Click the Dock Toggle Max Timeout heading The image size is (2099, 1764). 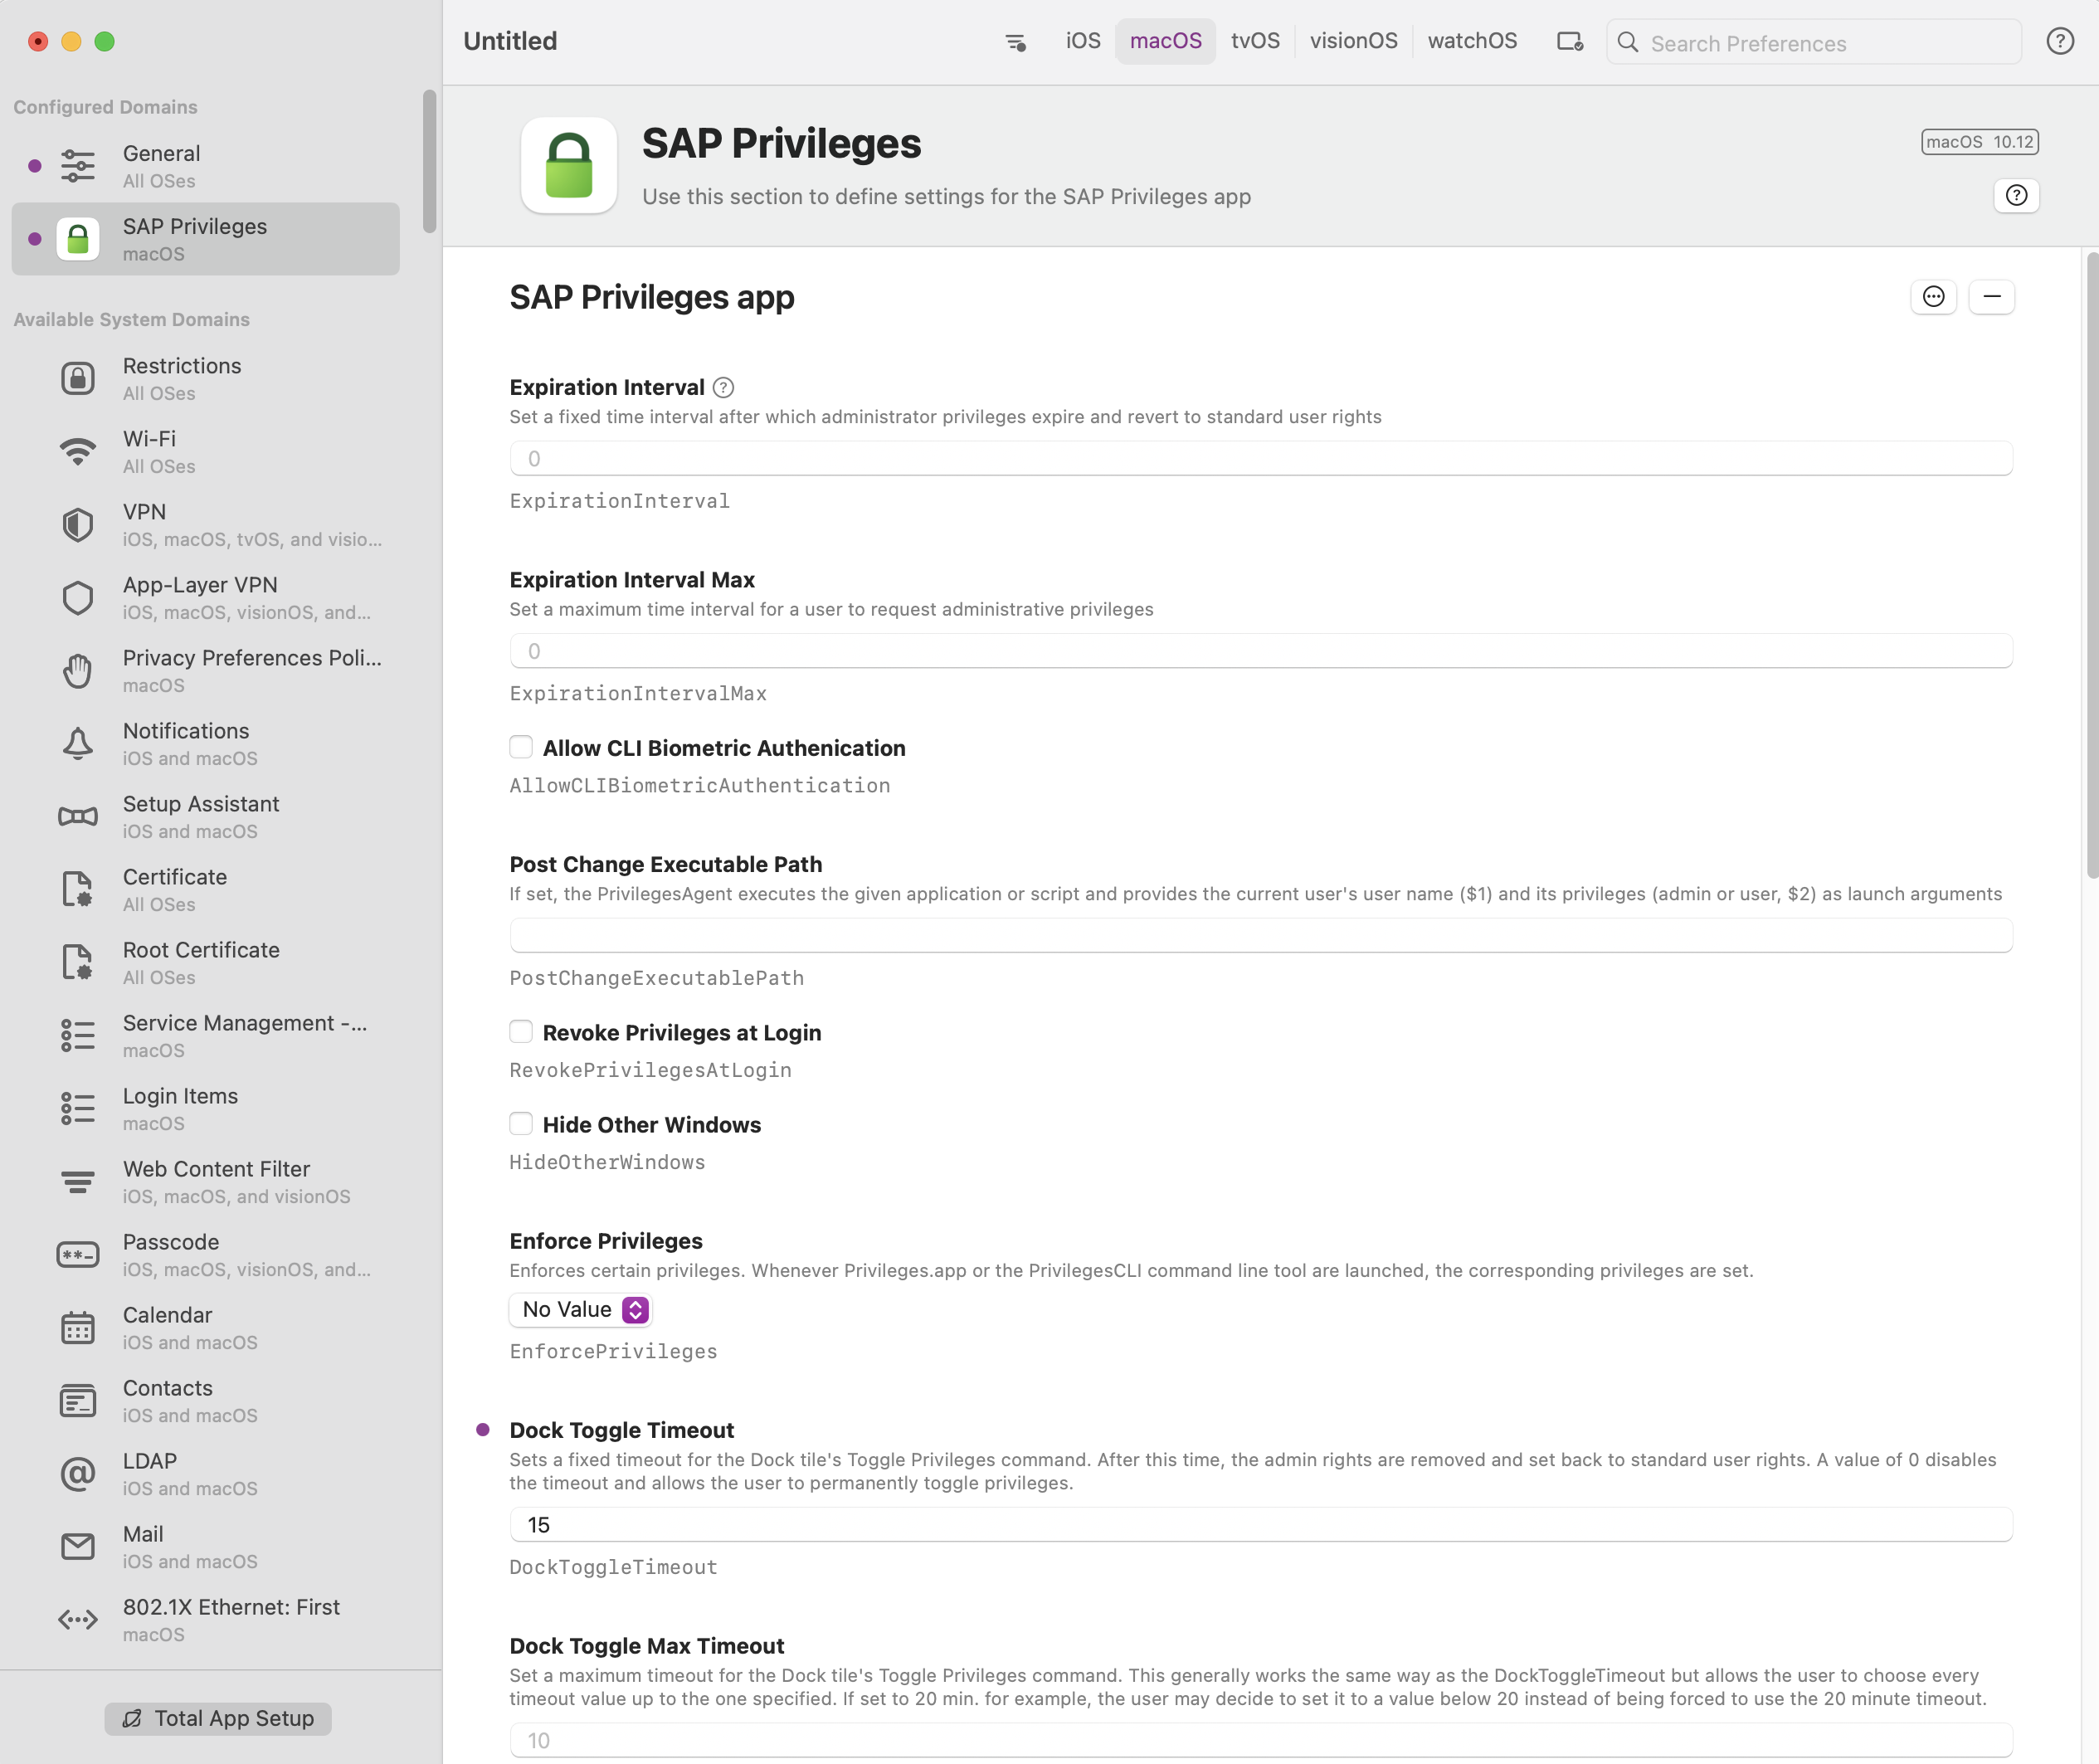(x=646, y=1646)
